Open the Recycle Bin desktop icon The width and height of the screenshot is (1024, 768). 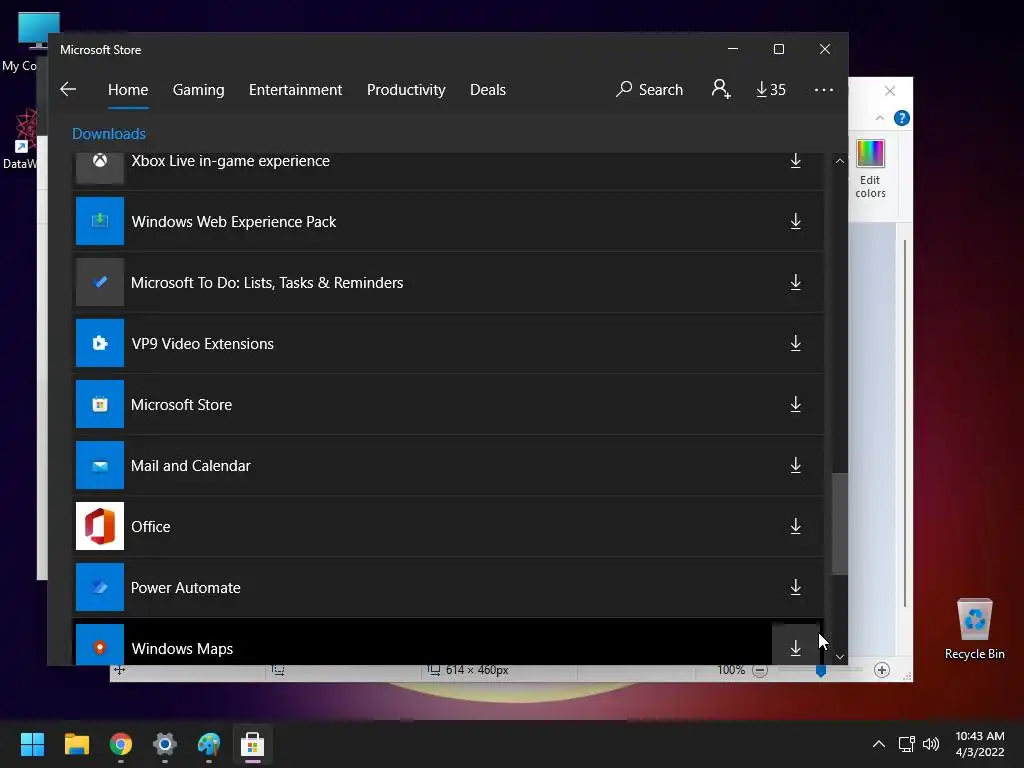974,629
